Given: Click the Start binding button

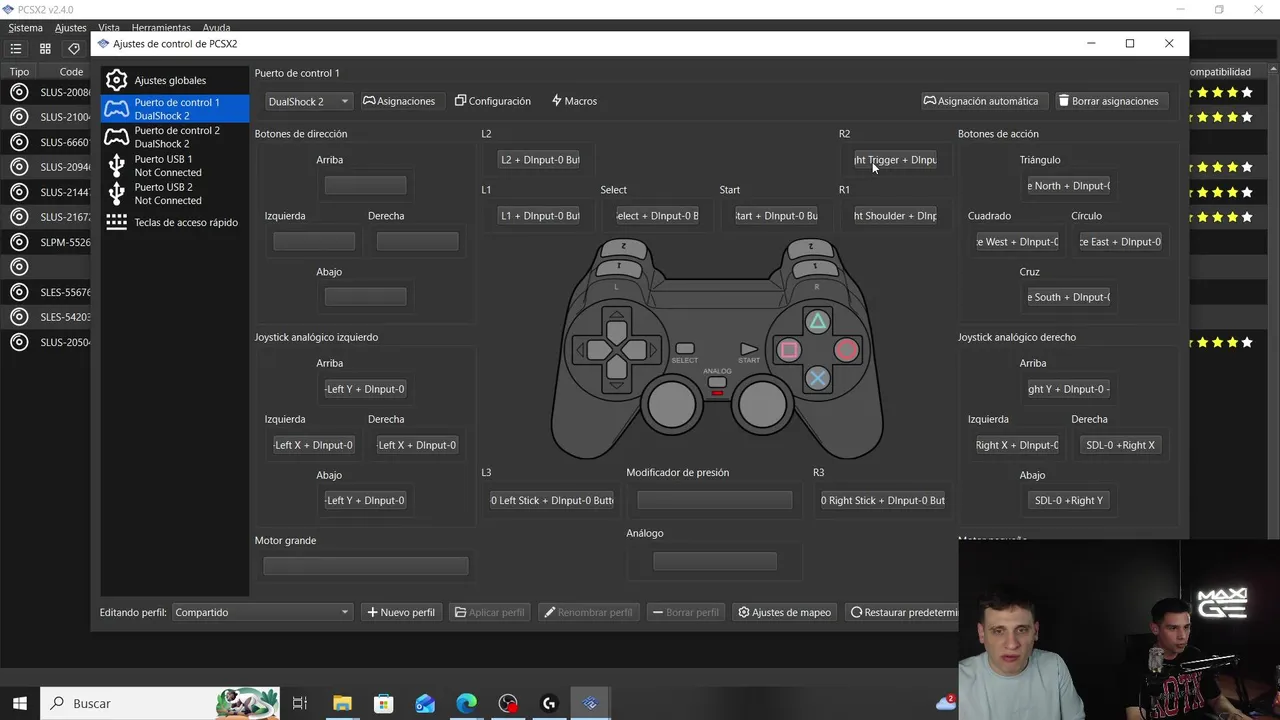Looking at the screenshot, I should (x=776, y=216).
